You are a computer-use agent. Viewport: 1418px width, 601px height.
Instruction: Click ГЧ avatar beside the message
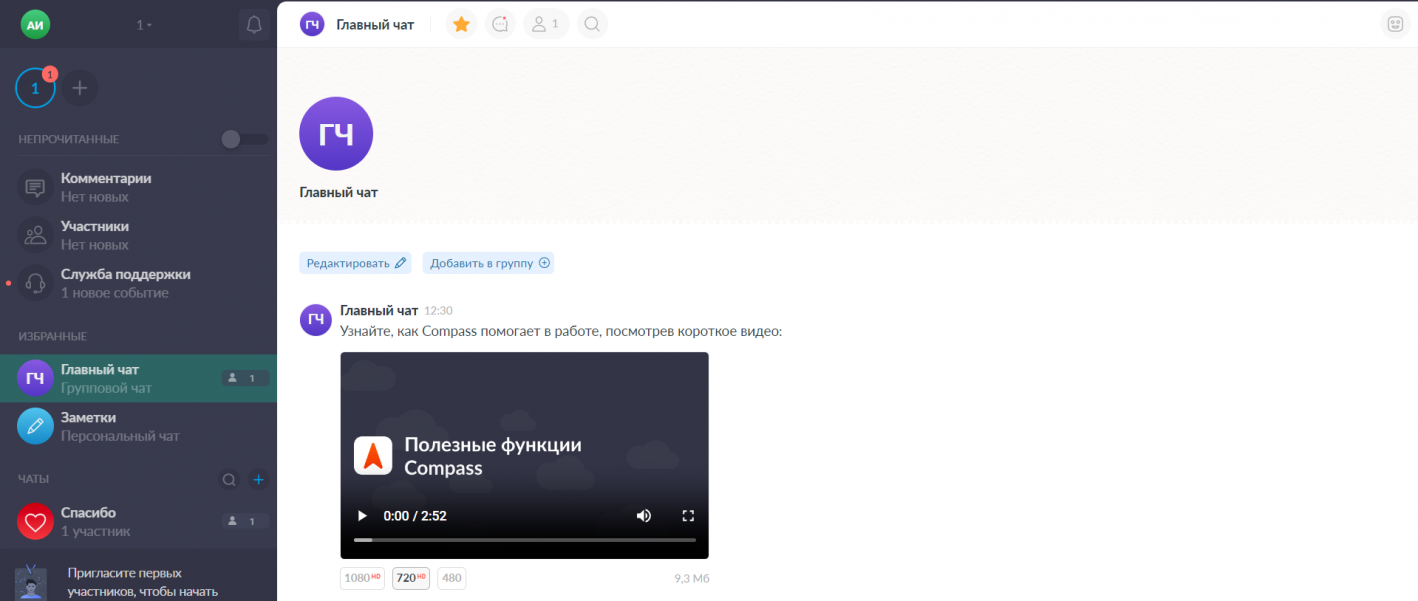click(x=316, y=320)
